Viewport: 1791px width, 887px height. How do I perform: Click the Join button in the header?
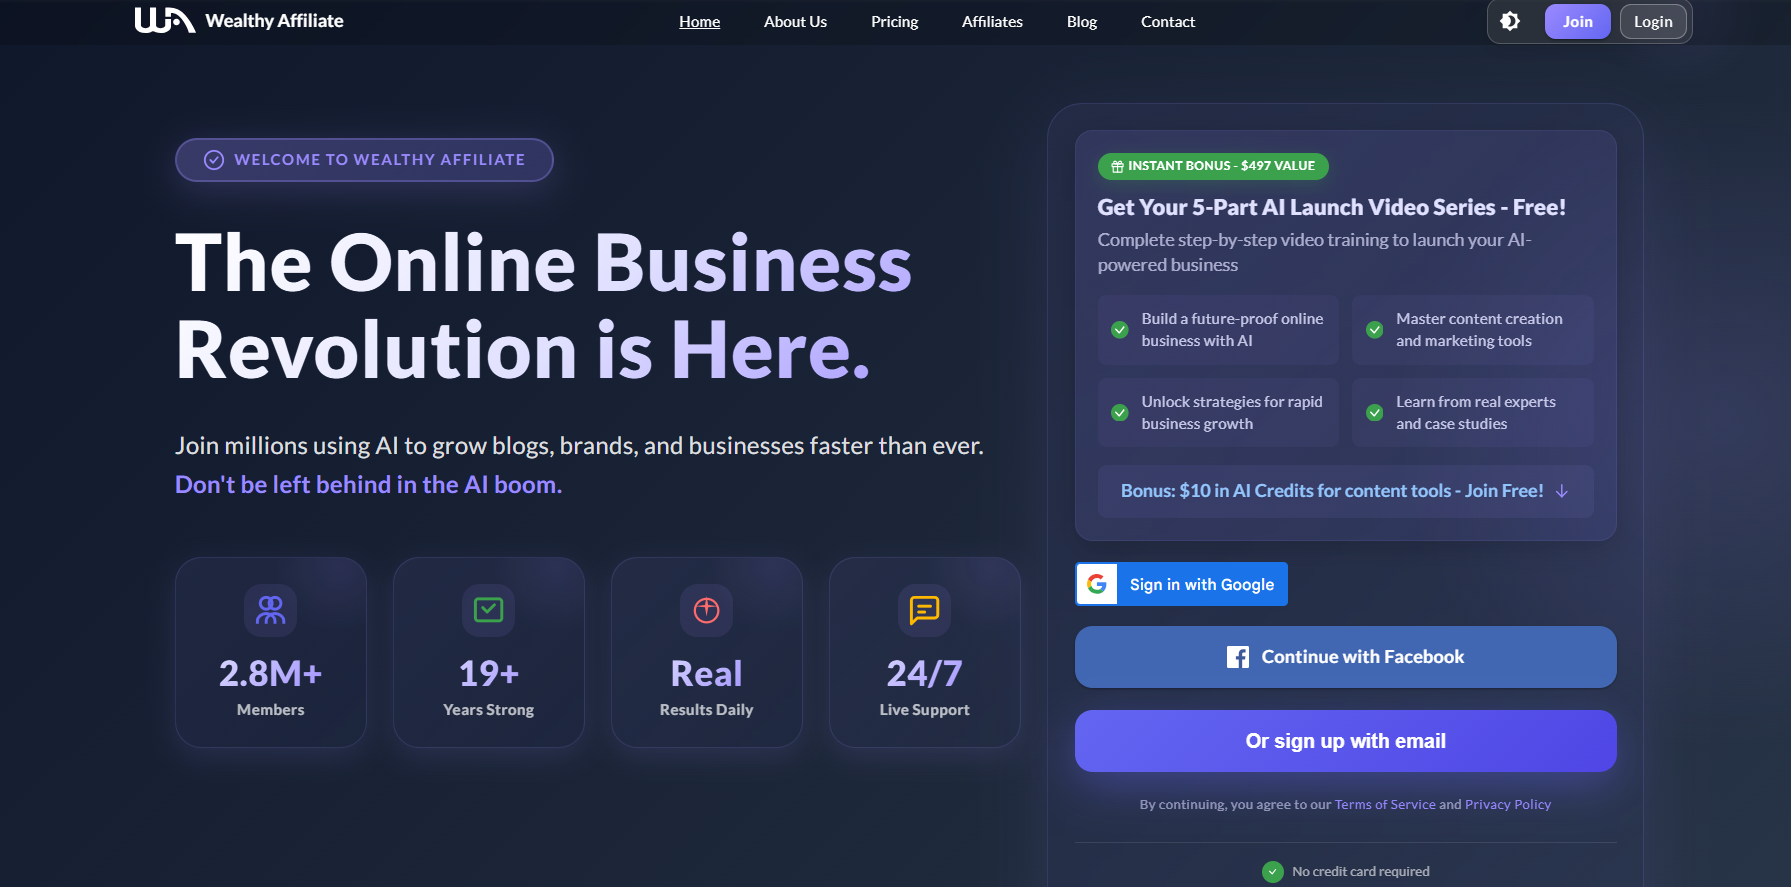click(1577, 21)
